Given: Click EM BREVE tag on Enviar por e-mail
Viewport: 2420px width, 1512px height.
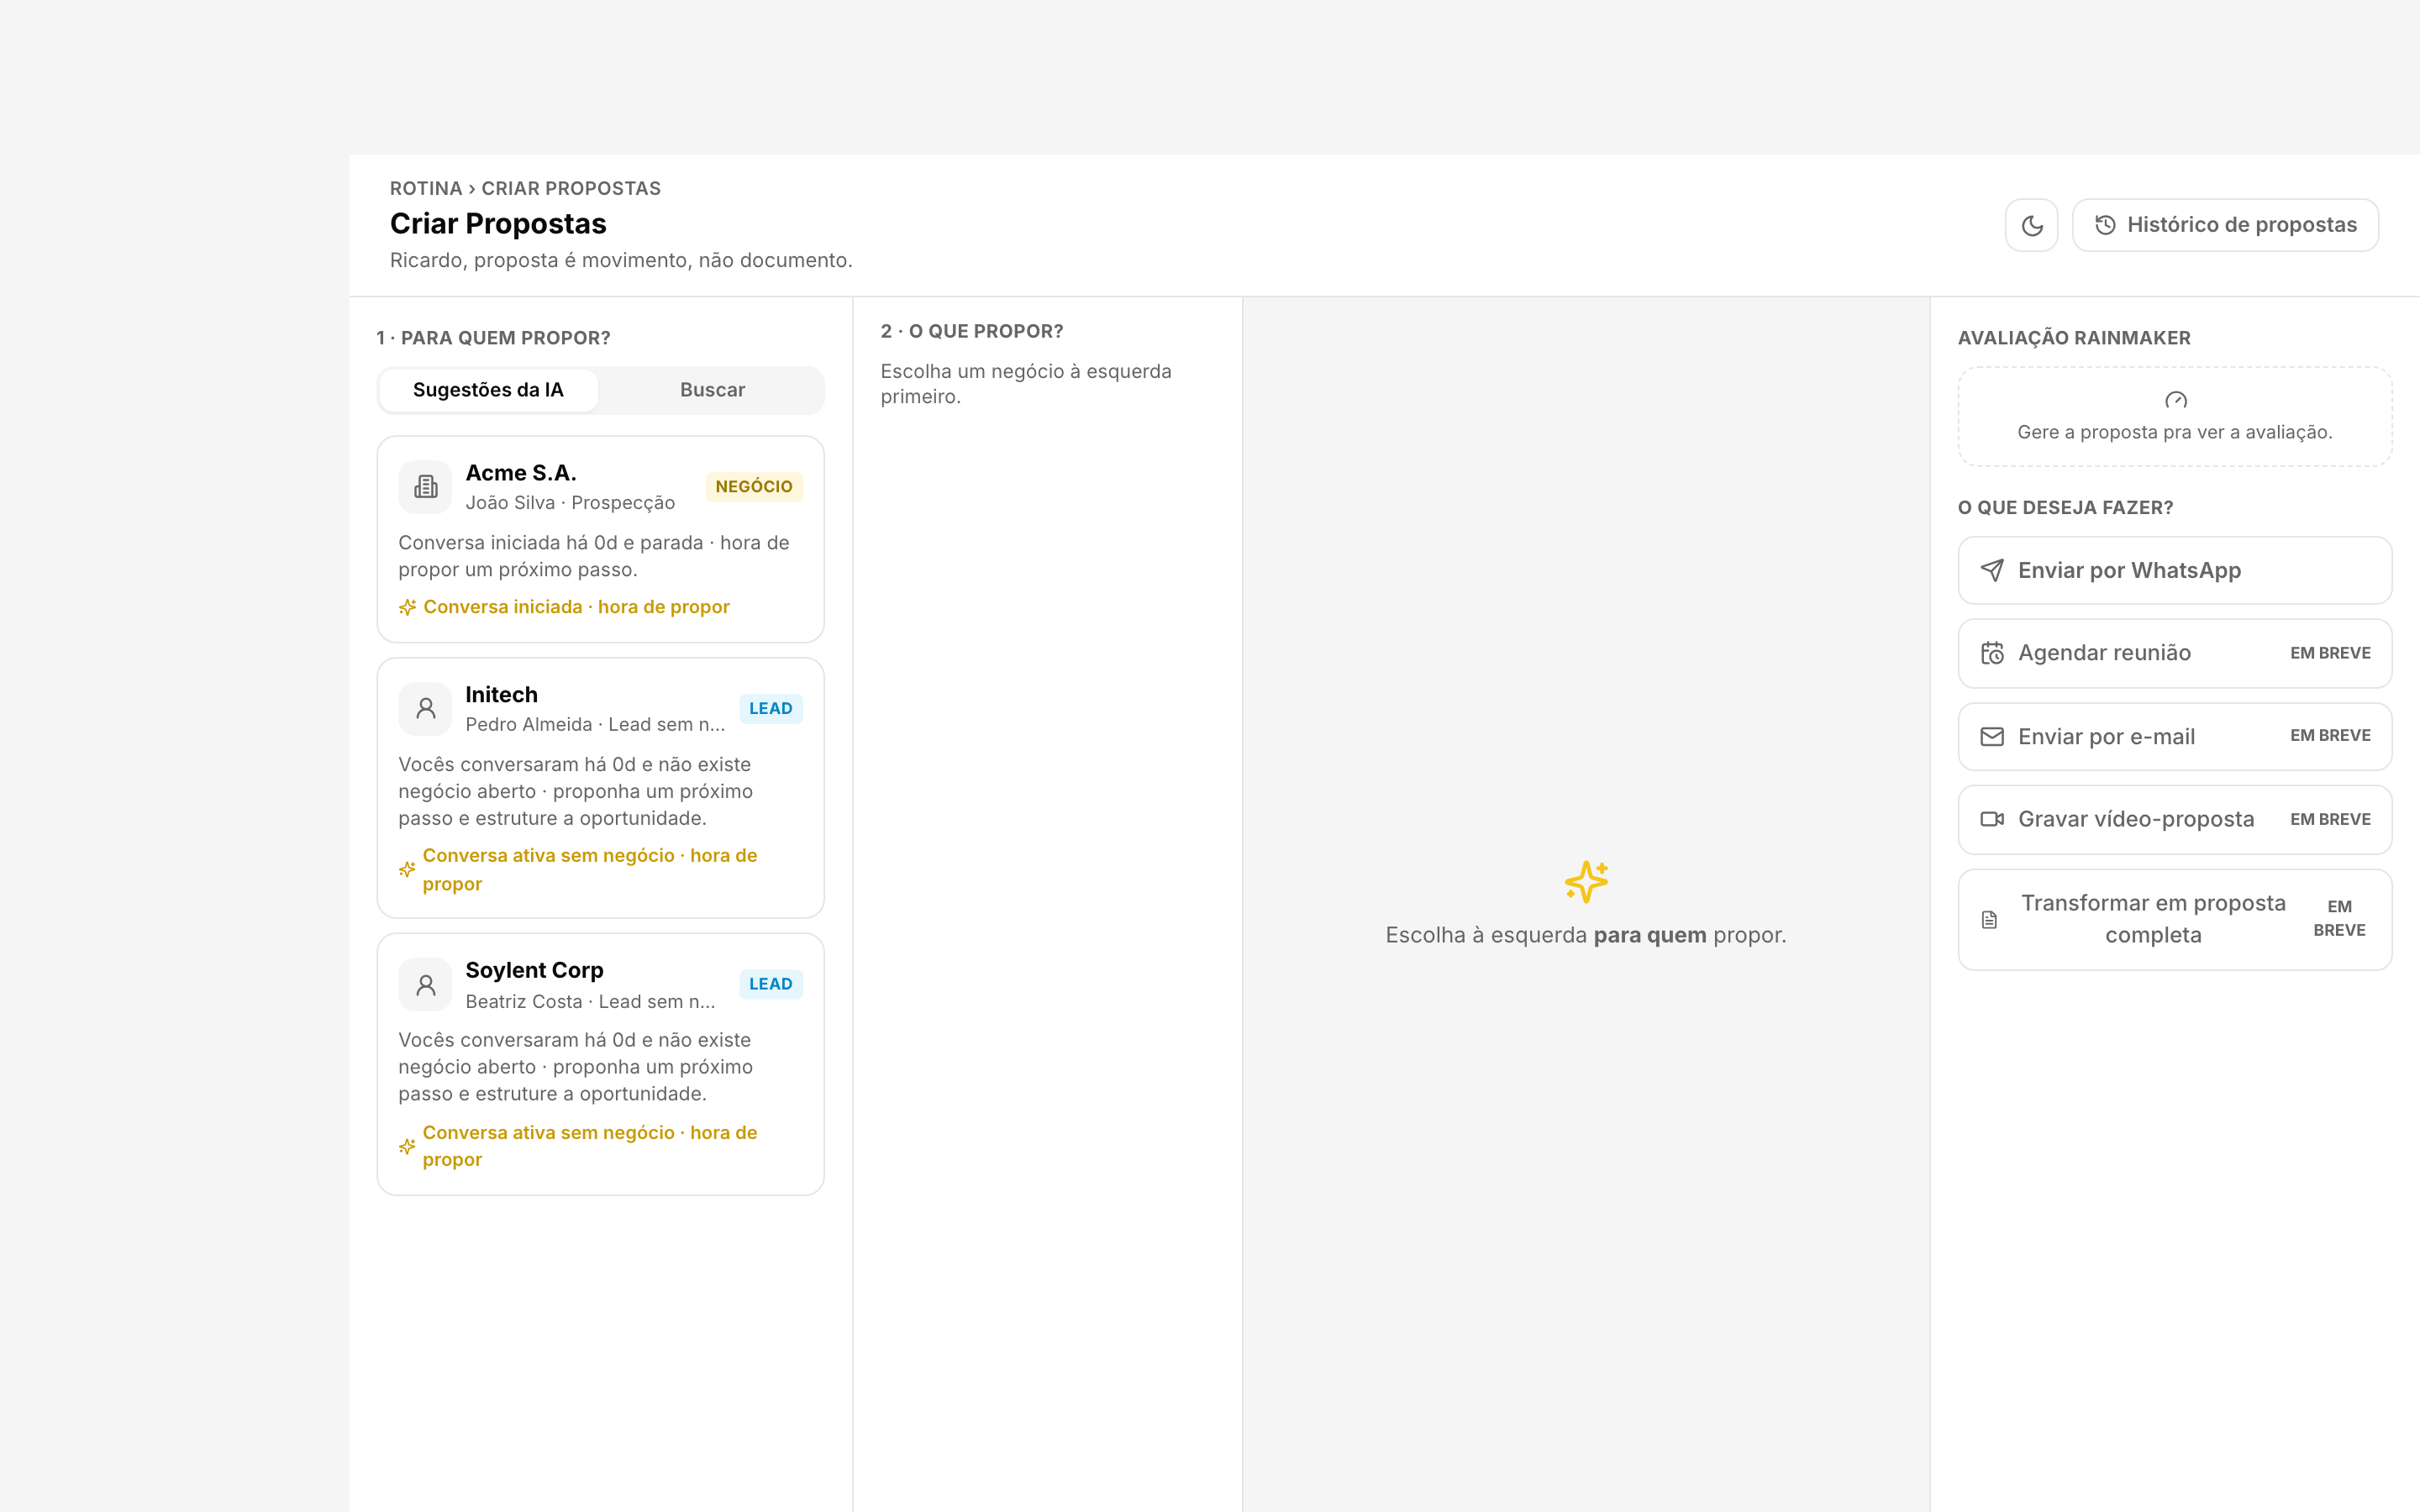Looking at the screenshot, I should click(x=2330, y=735).
